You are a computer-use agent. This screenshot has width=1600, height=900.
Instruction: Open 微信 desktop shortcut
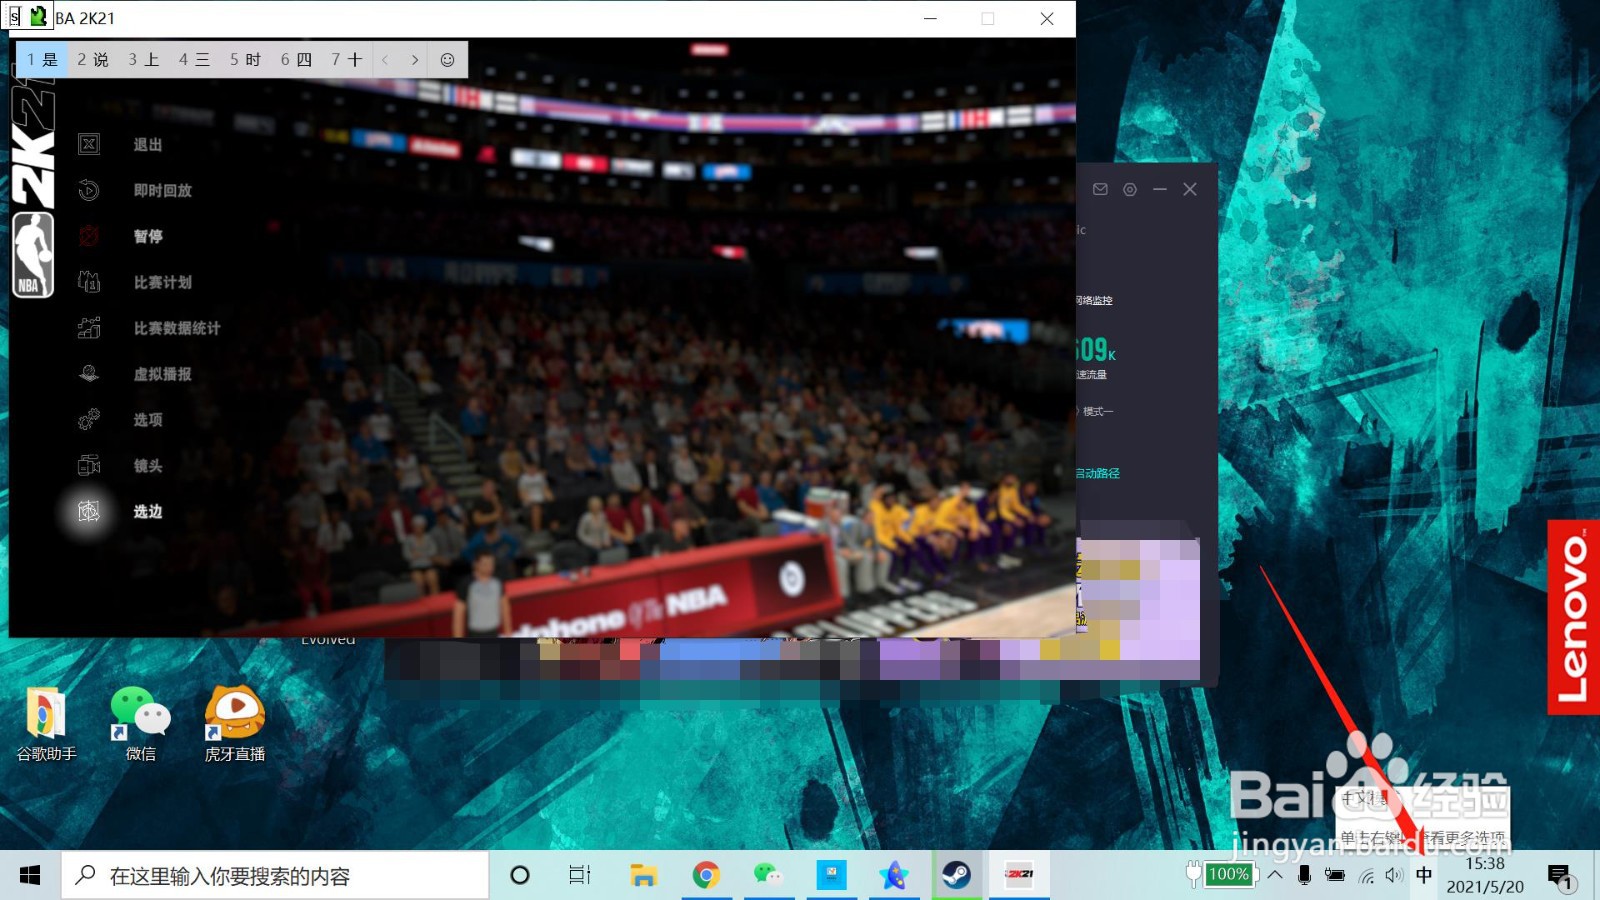coord(140,725)
